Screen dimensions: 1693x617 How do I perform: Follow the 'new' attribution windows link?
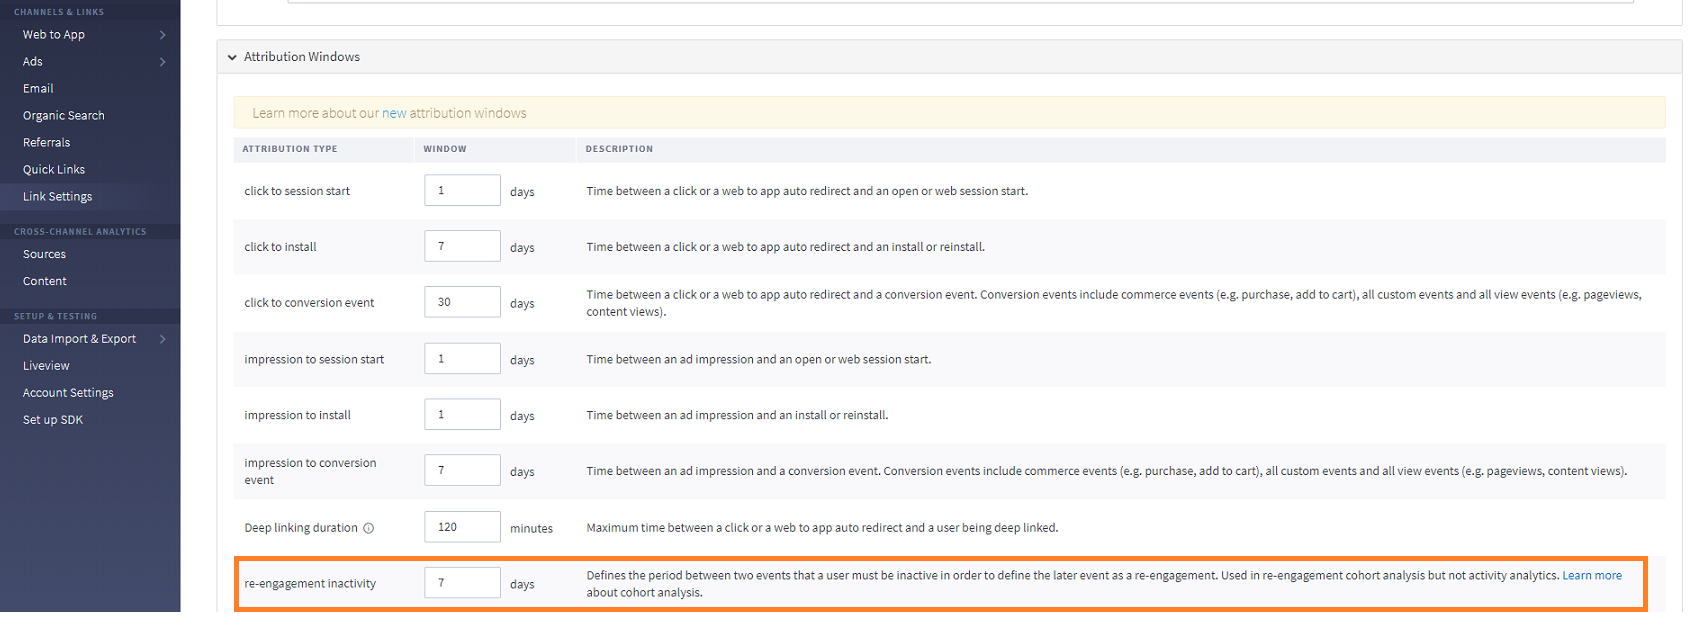point(394,114)
